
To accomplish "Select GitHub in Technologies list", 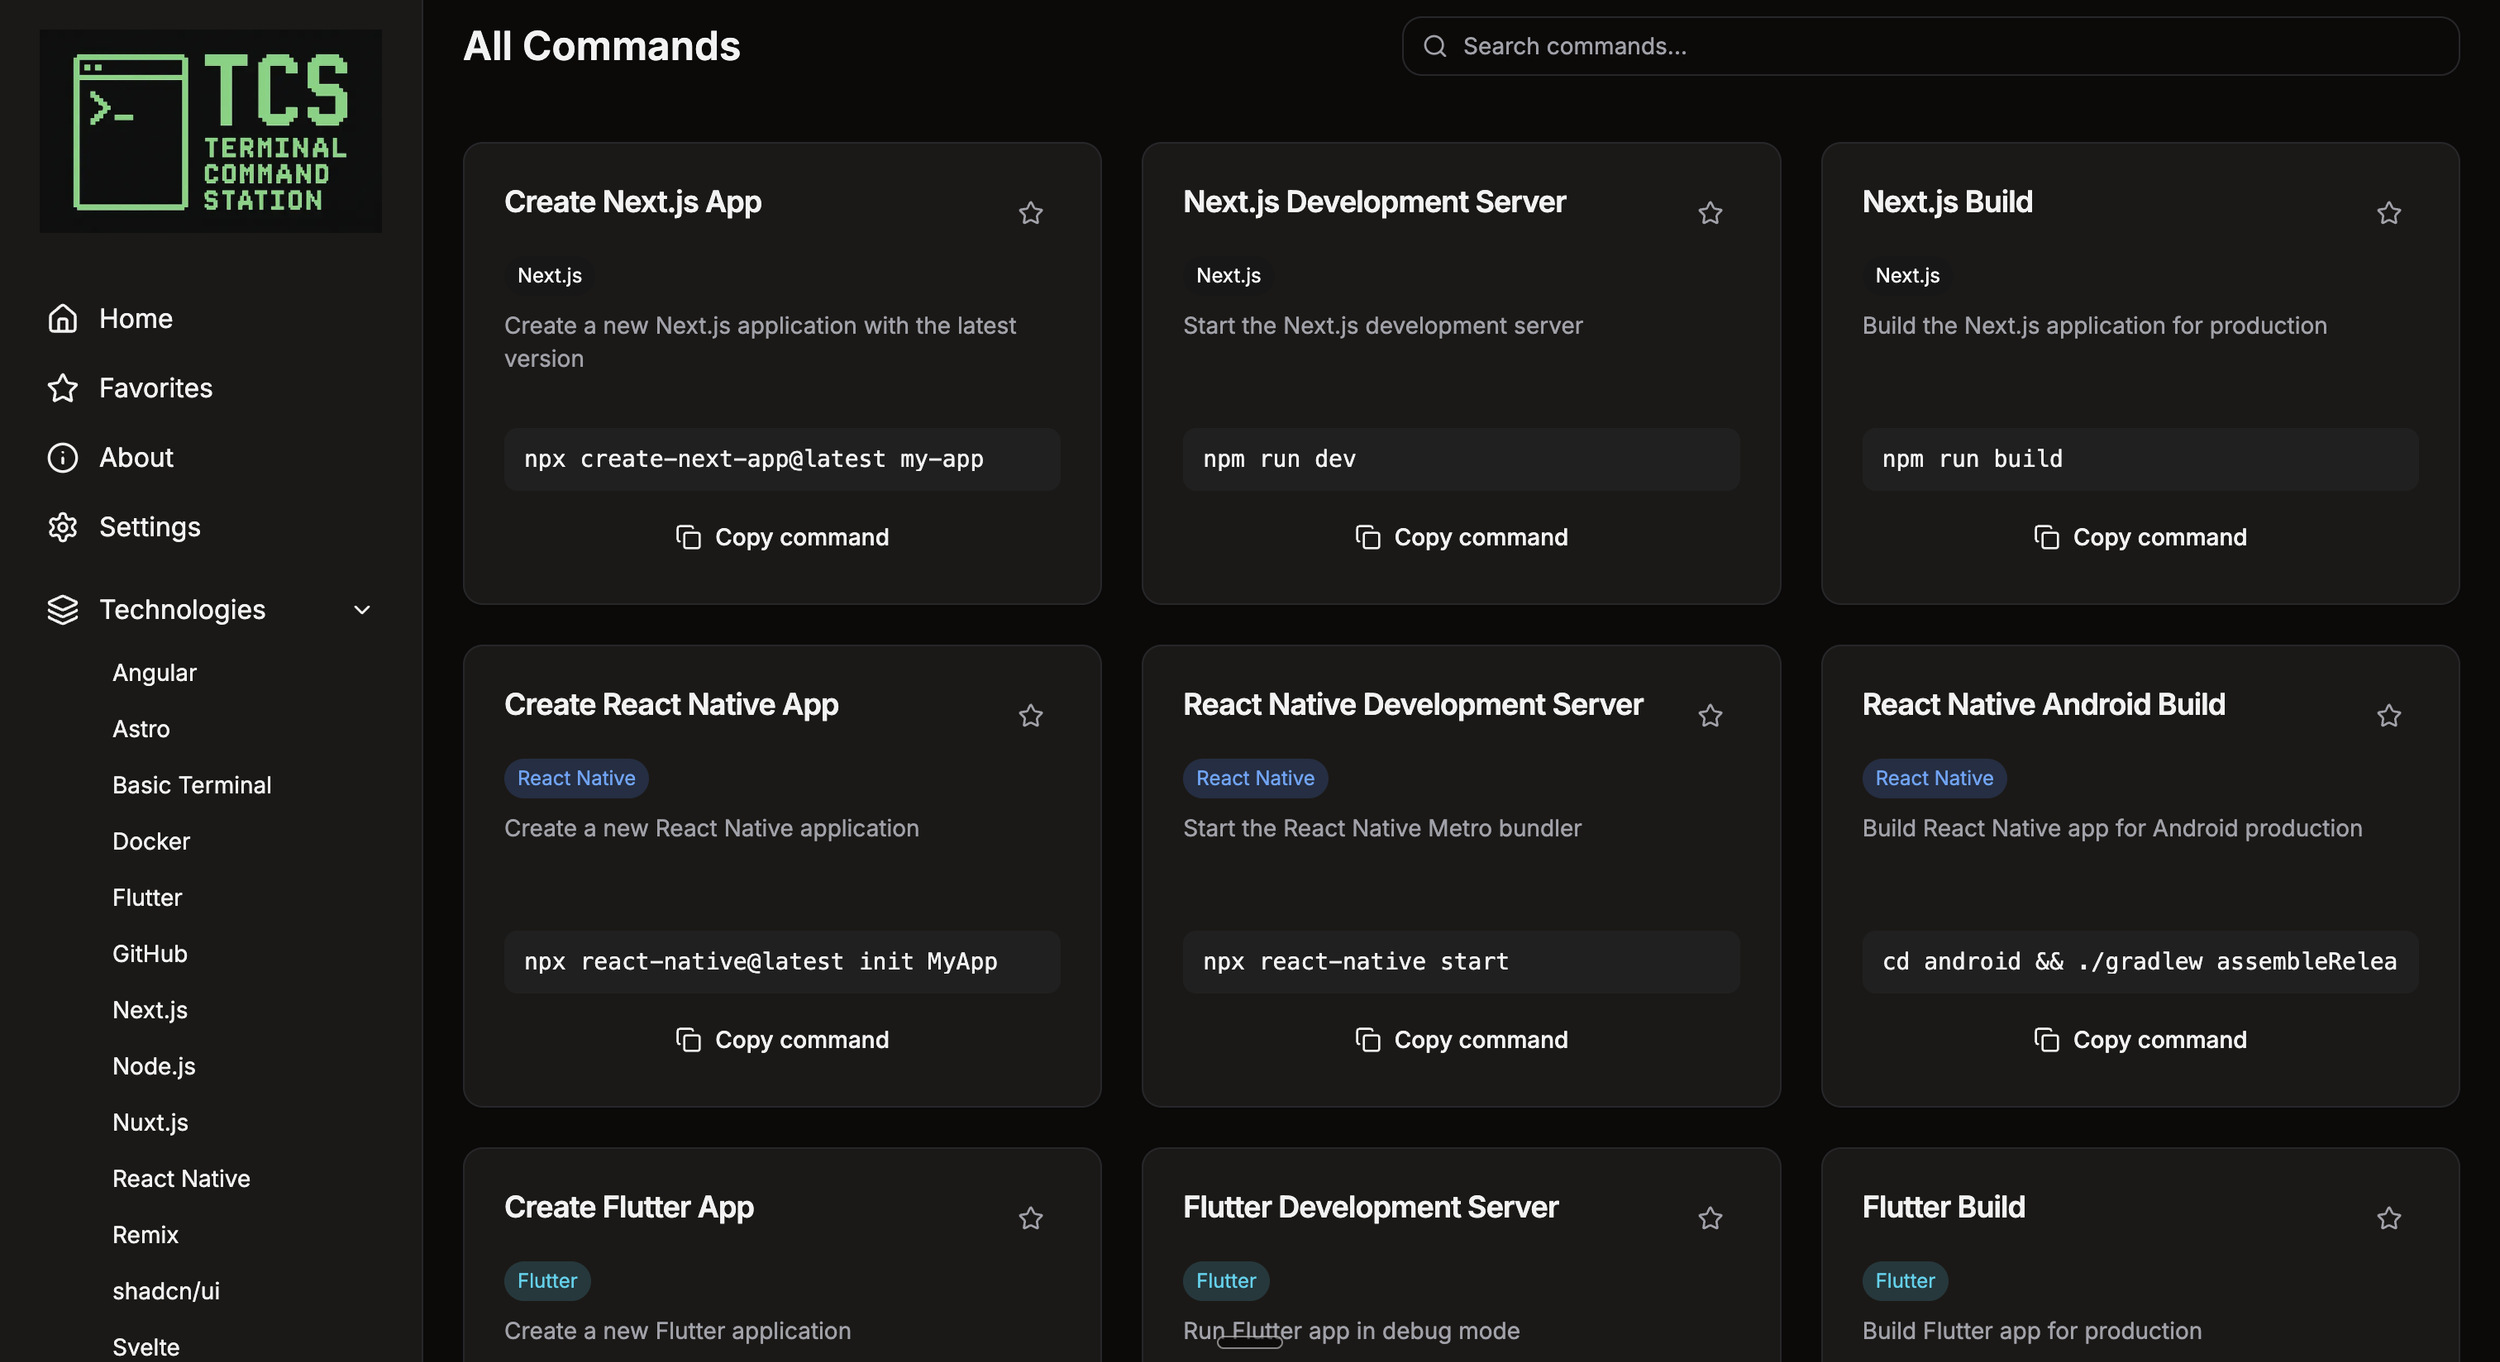I will [150, 954].
